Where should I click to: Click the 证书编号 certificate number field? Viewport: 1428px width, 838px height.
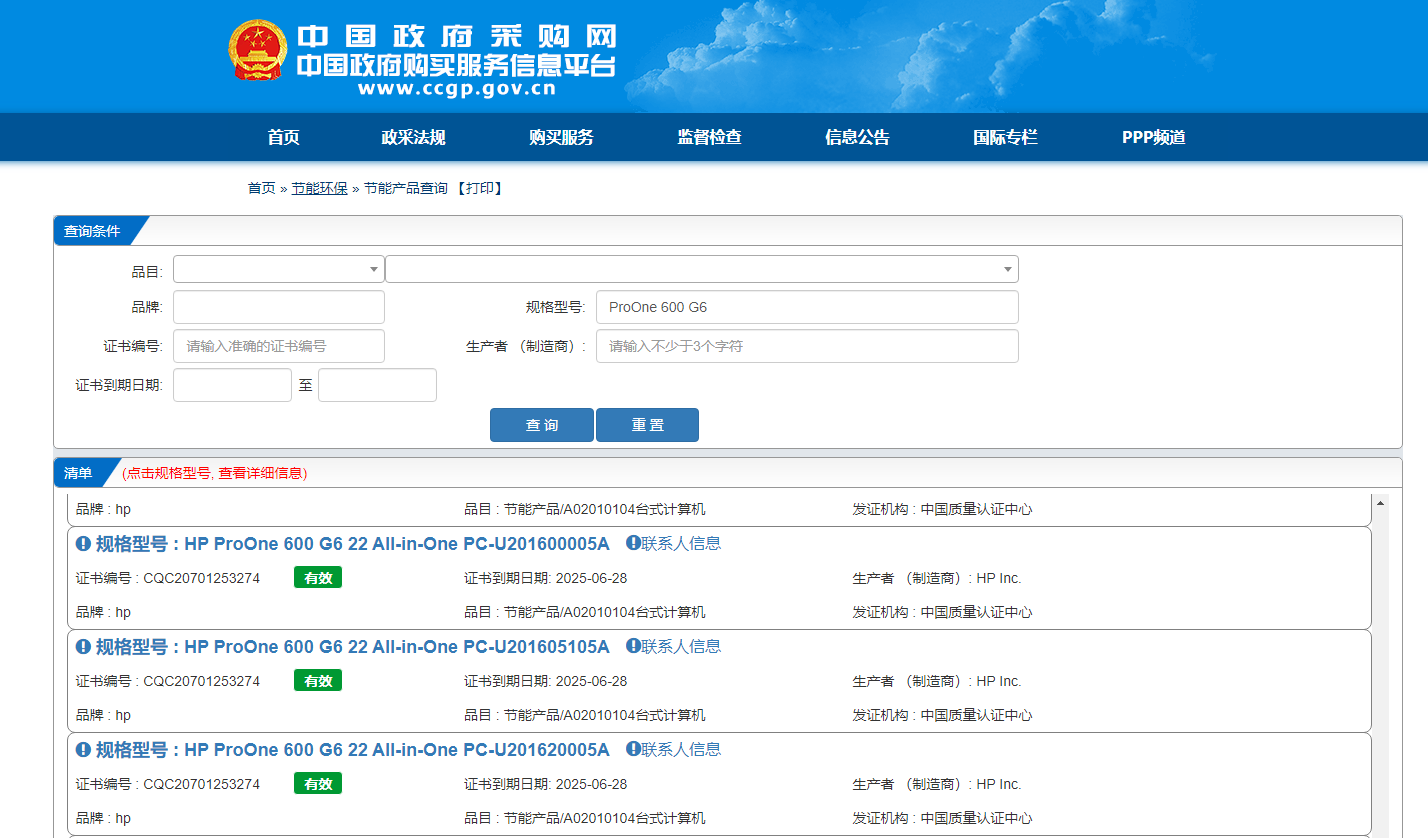279,346
